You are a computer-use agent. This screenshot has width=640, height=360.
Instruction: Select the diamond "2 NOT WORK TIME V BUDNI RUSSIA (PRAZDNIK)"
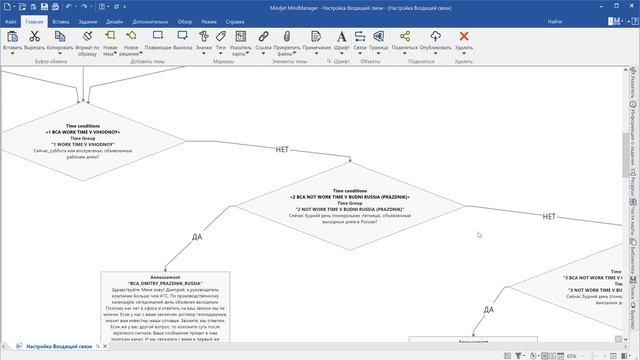click(350, 206)
